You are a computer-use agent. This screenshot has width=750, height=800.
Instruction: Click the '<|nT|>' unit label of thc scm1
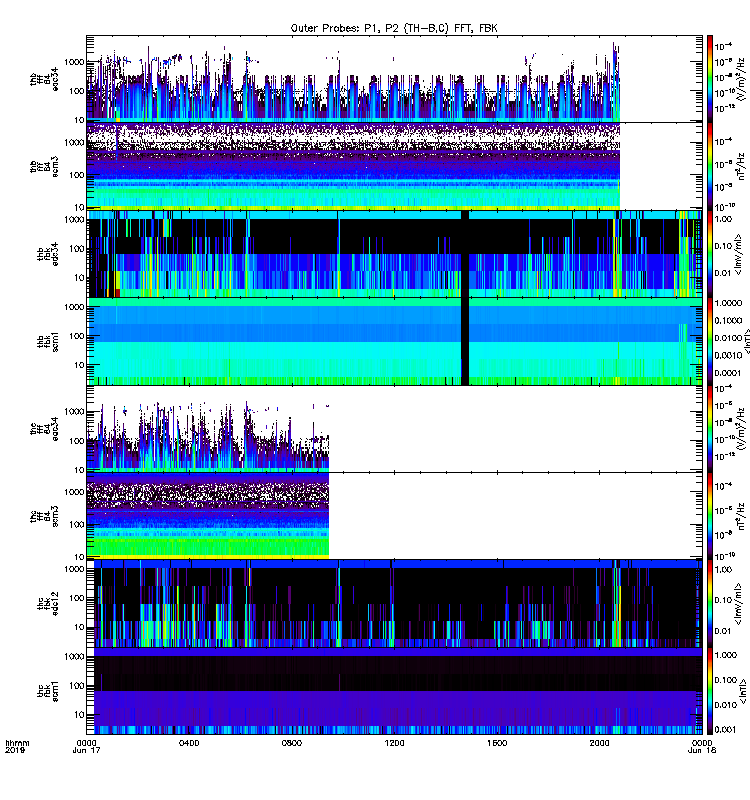[745, 691]
